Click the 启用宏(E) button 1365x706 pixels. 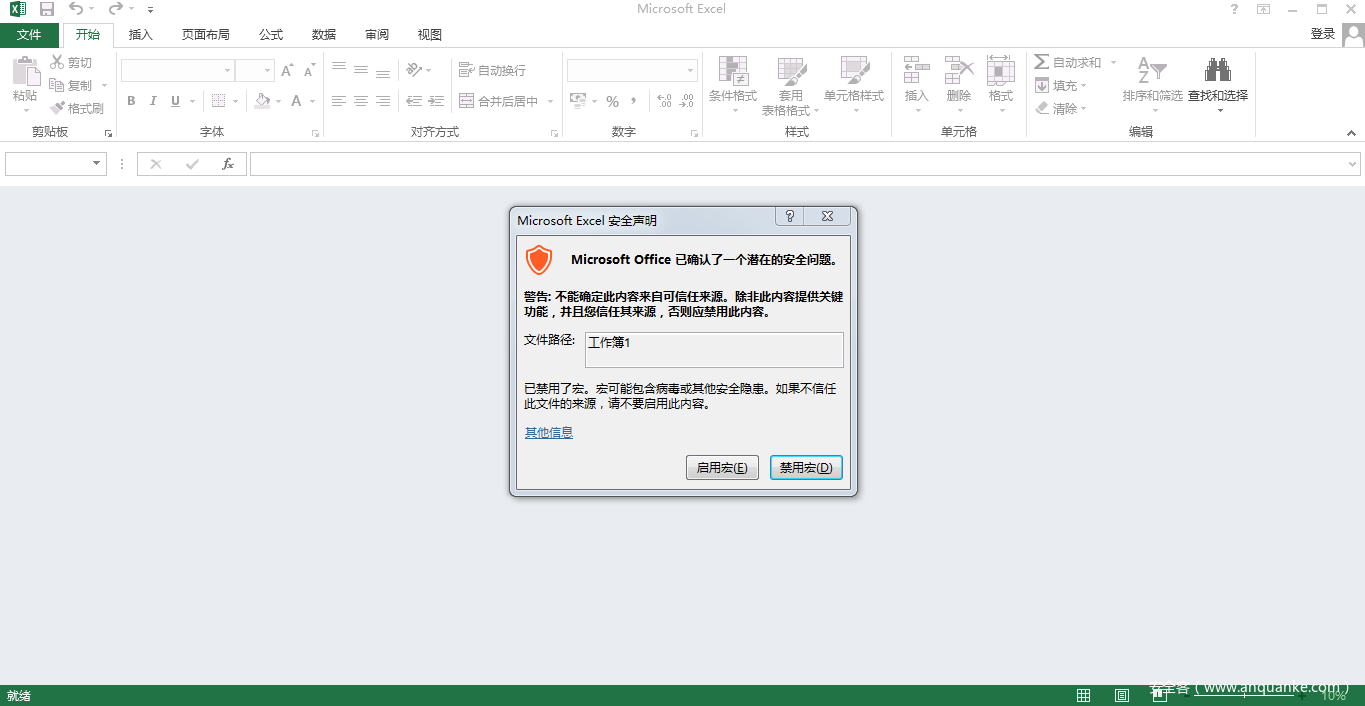(x=722, y=468)
